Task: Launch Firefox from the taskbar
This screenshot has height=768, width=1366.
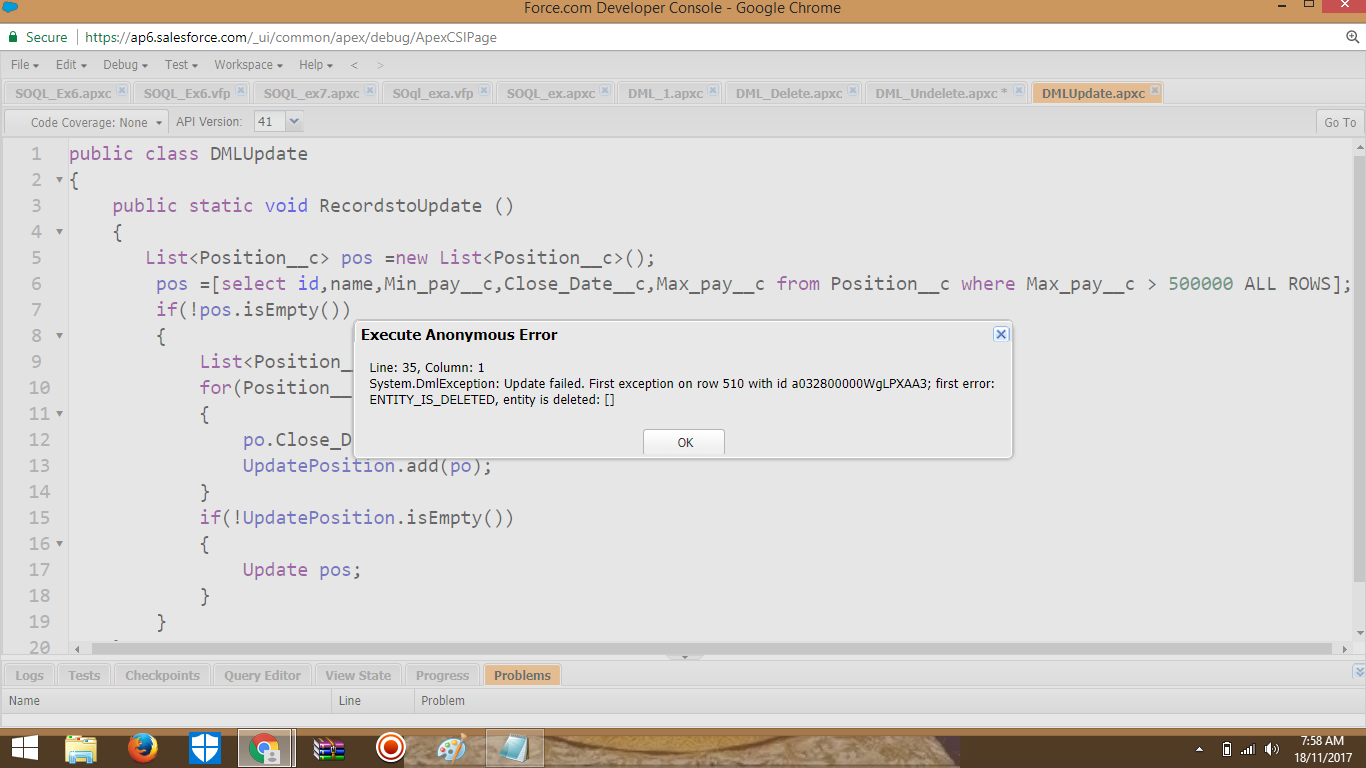Action: [143, 748]
